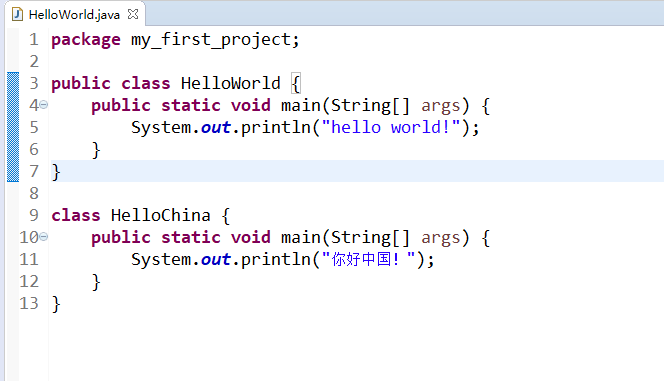The height and width of the screenshot is (381, 664).
Task: Click the "hello world!" string literal
Action: [391, 127]
